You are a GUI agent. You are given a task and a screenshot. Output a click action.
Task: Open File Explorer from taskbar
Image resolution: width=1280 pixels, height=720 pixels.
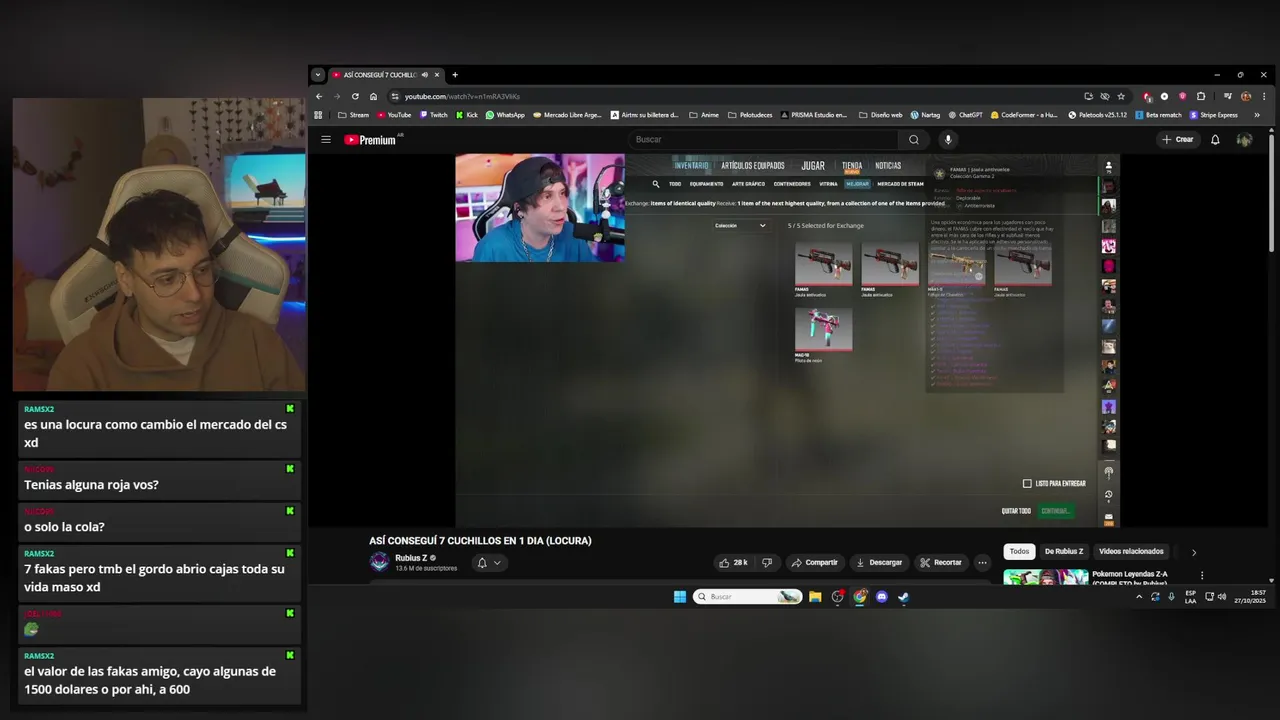pos(815,597)
